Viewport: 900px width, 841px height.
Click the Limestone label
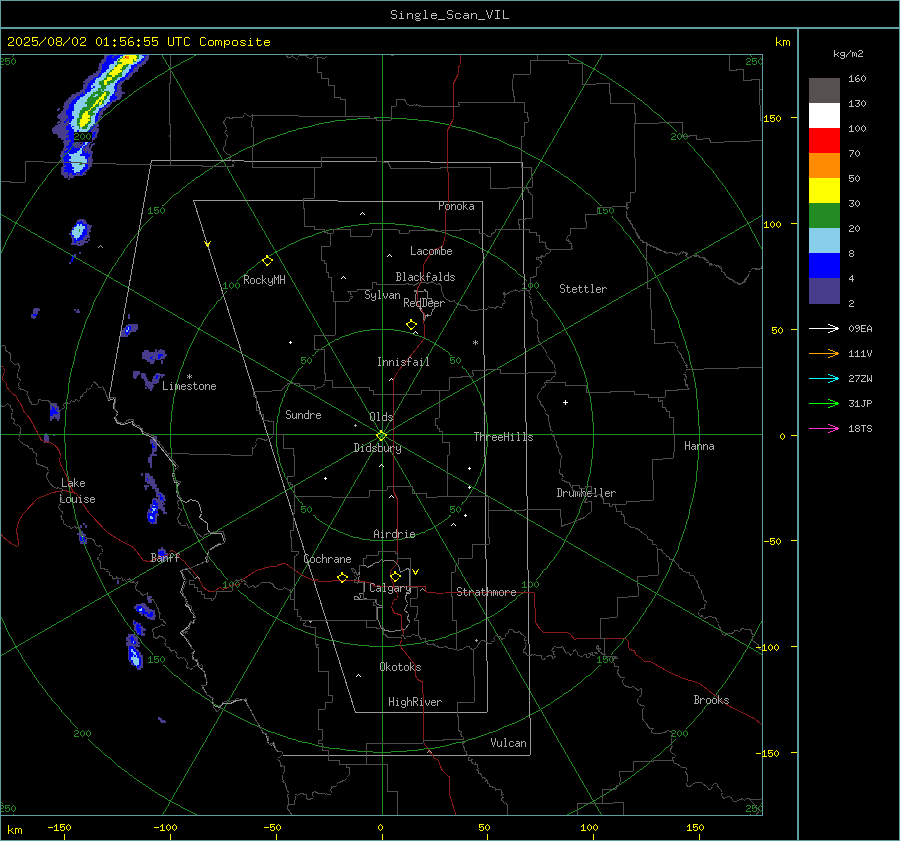(x=189, y=386)
